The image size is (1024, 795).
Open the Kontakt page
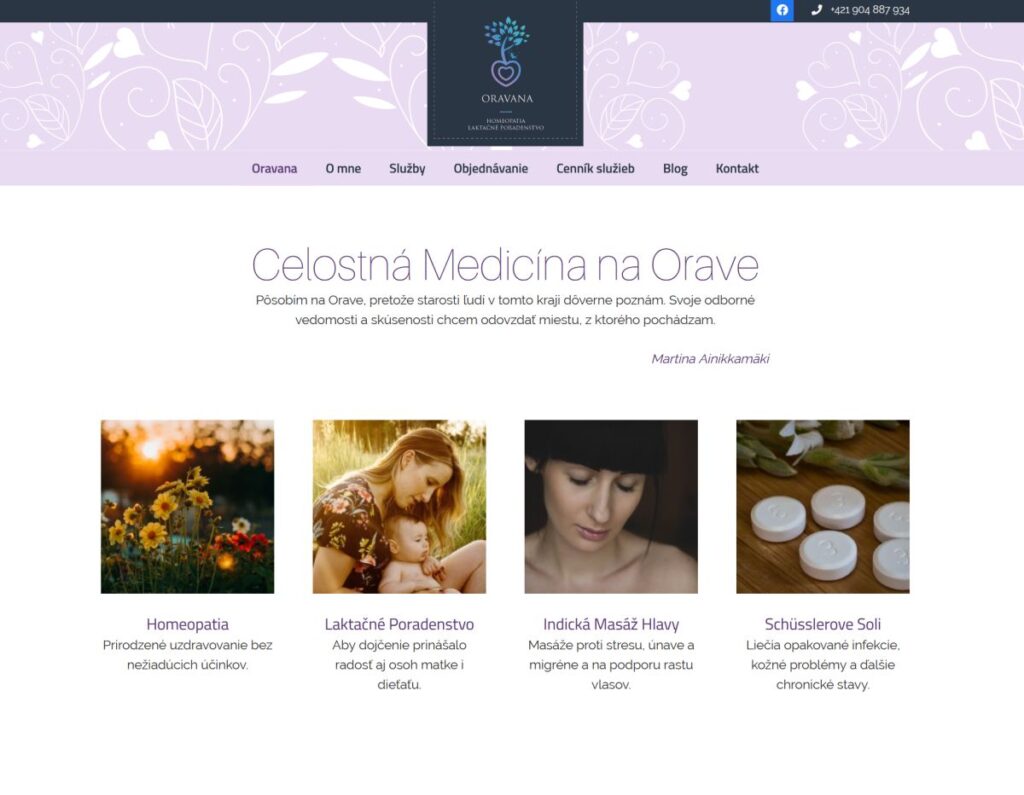737,169
